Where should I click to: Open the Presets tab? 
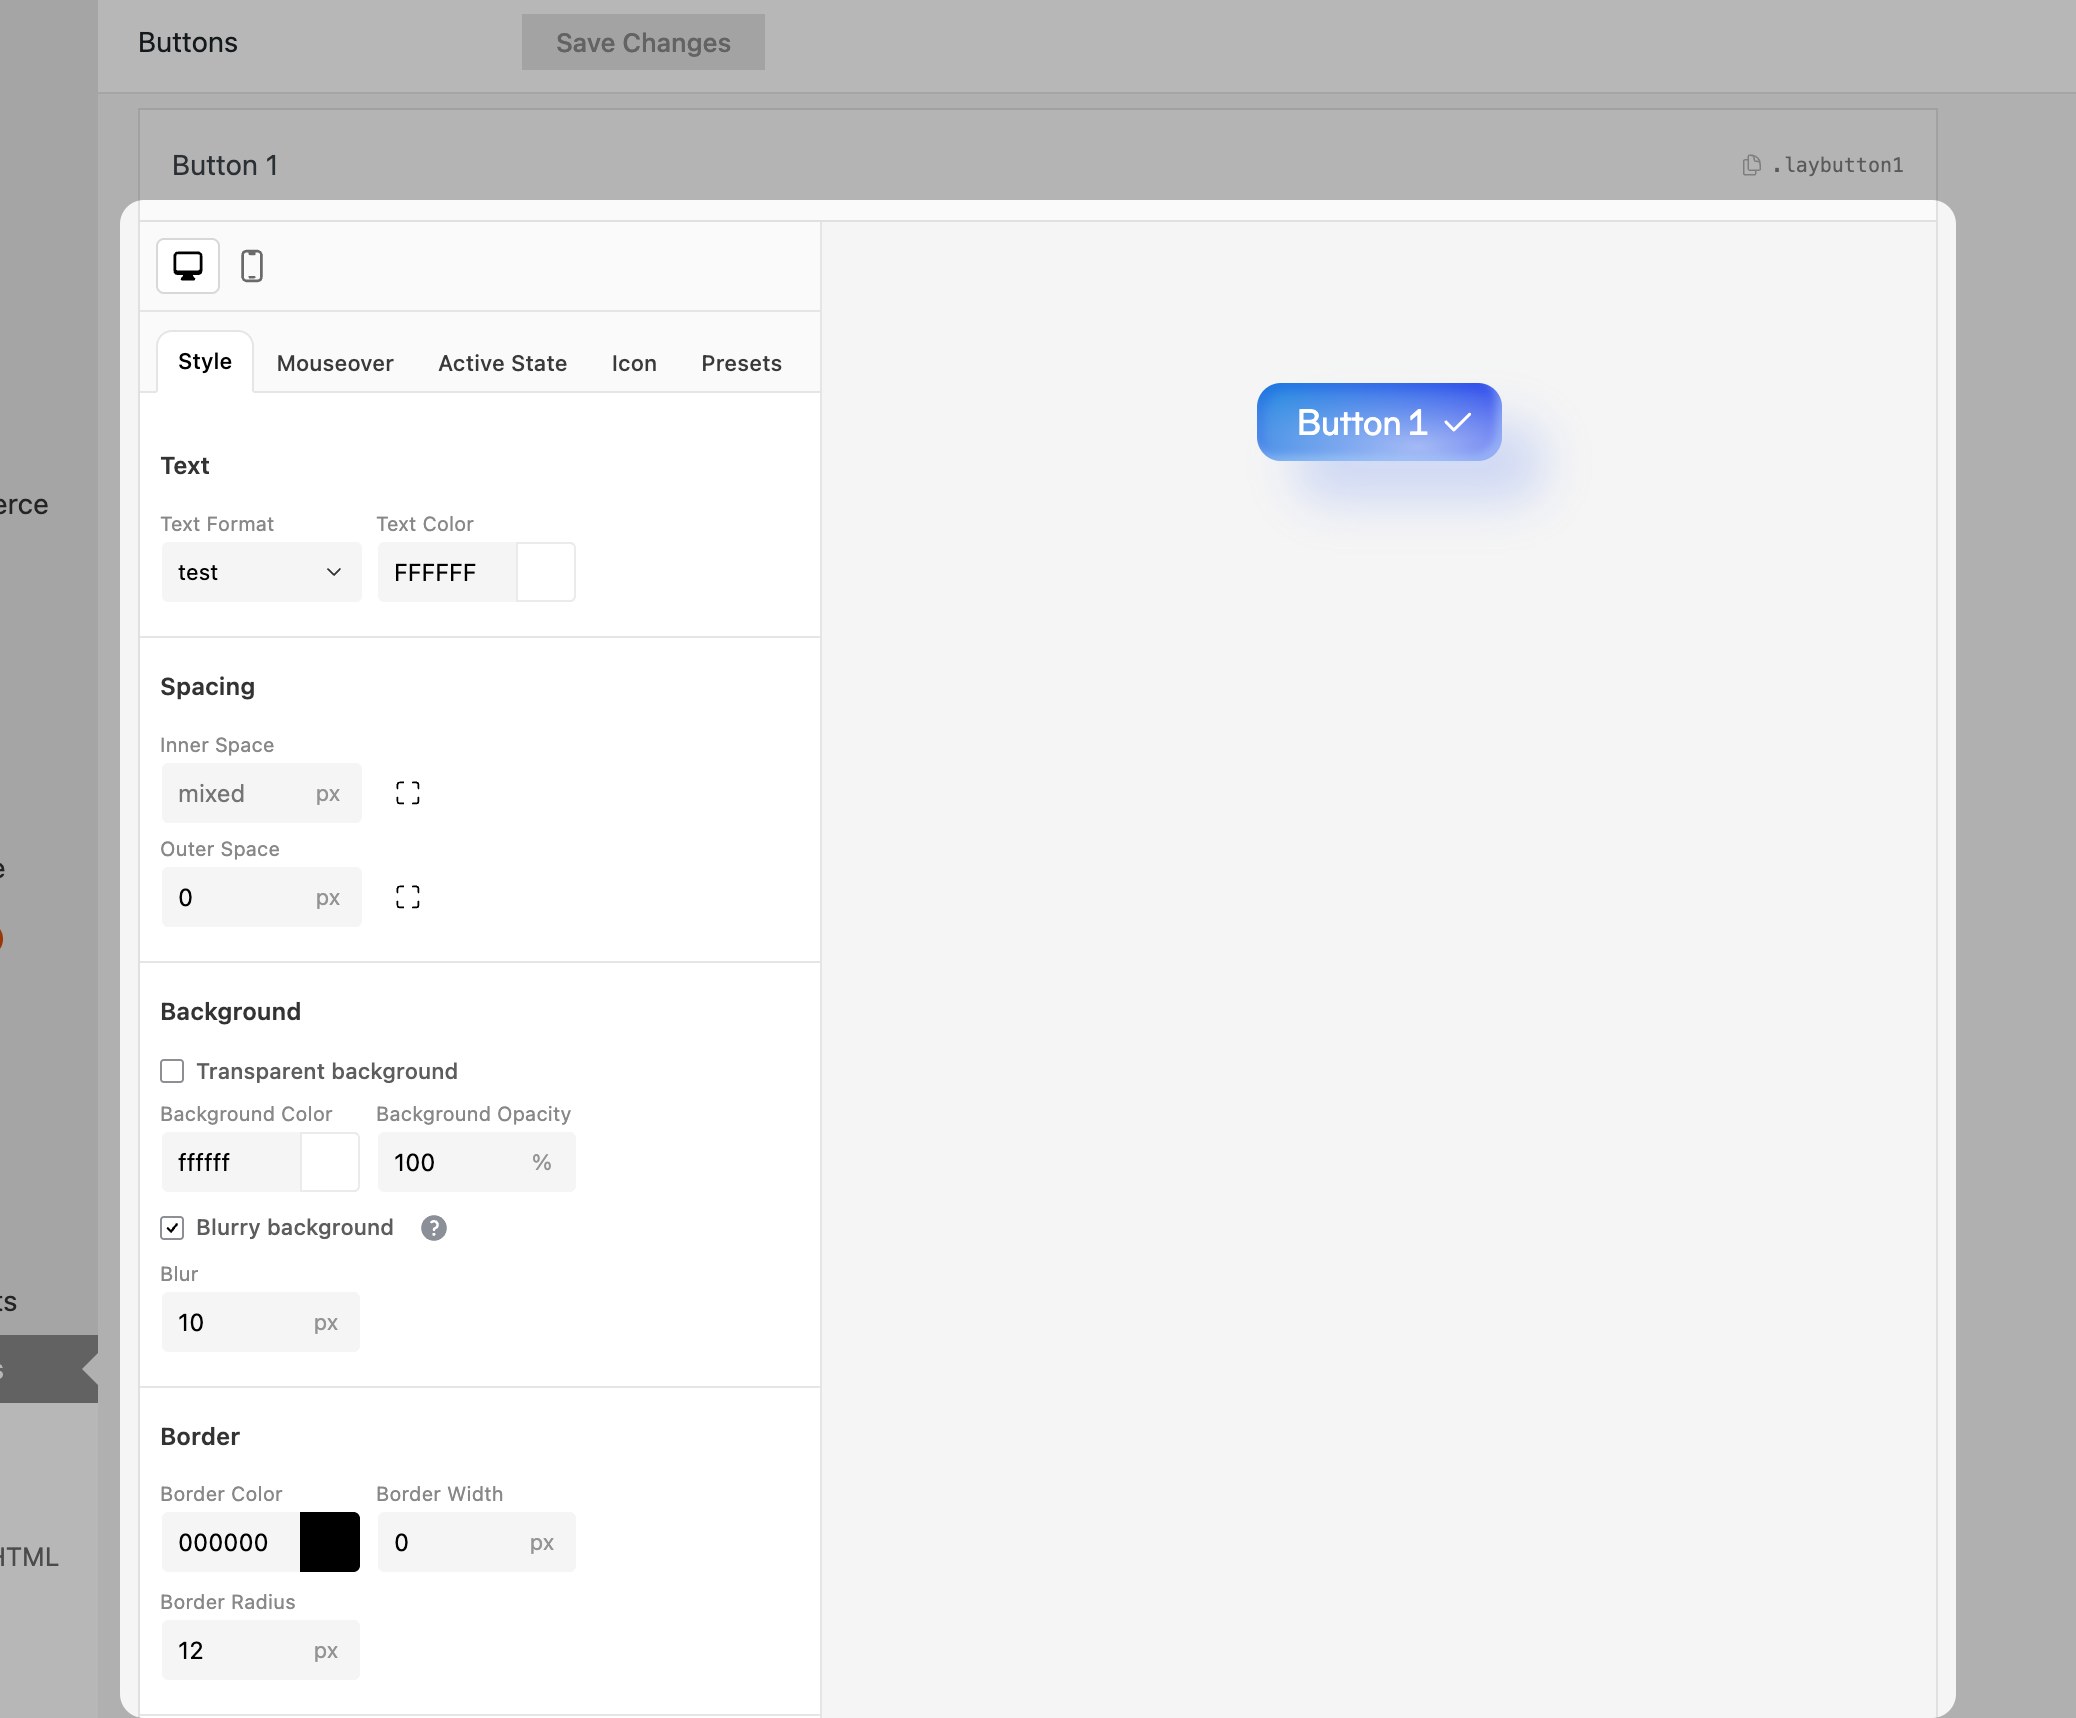click(741, 363)
